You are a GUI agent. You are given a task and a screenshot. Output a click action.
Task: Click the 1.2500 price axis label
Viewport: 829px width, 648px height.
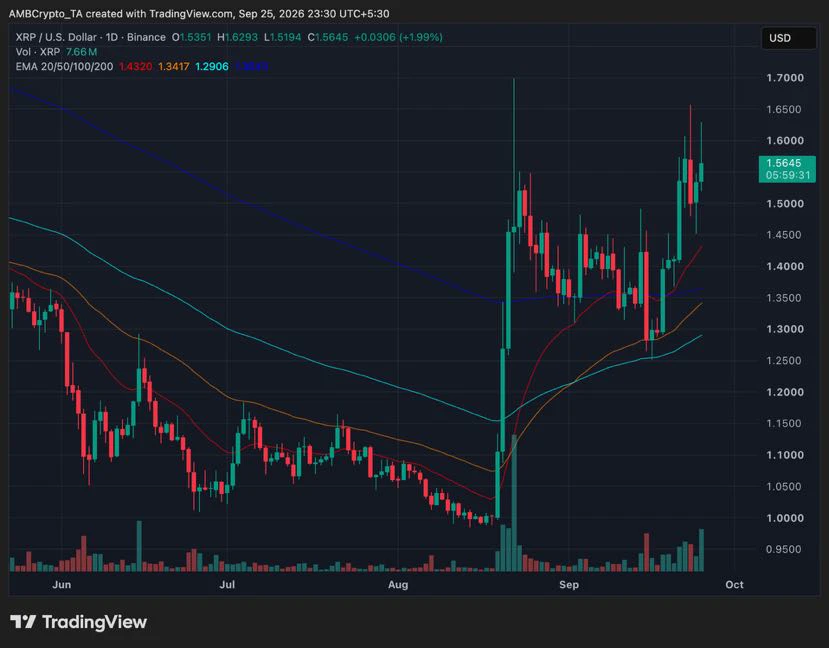pos(785,360)
